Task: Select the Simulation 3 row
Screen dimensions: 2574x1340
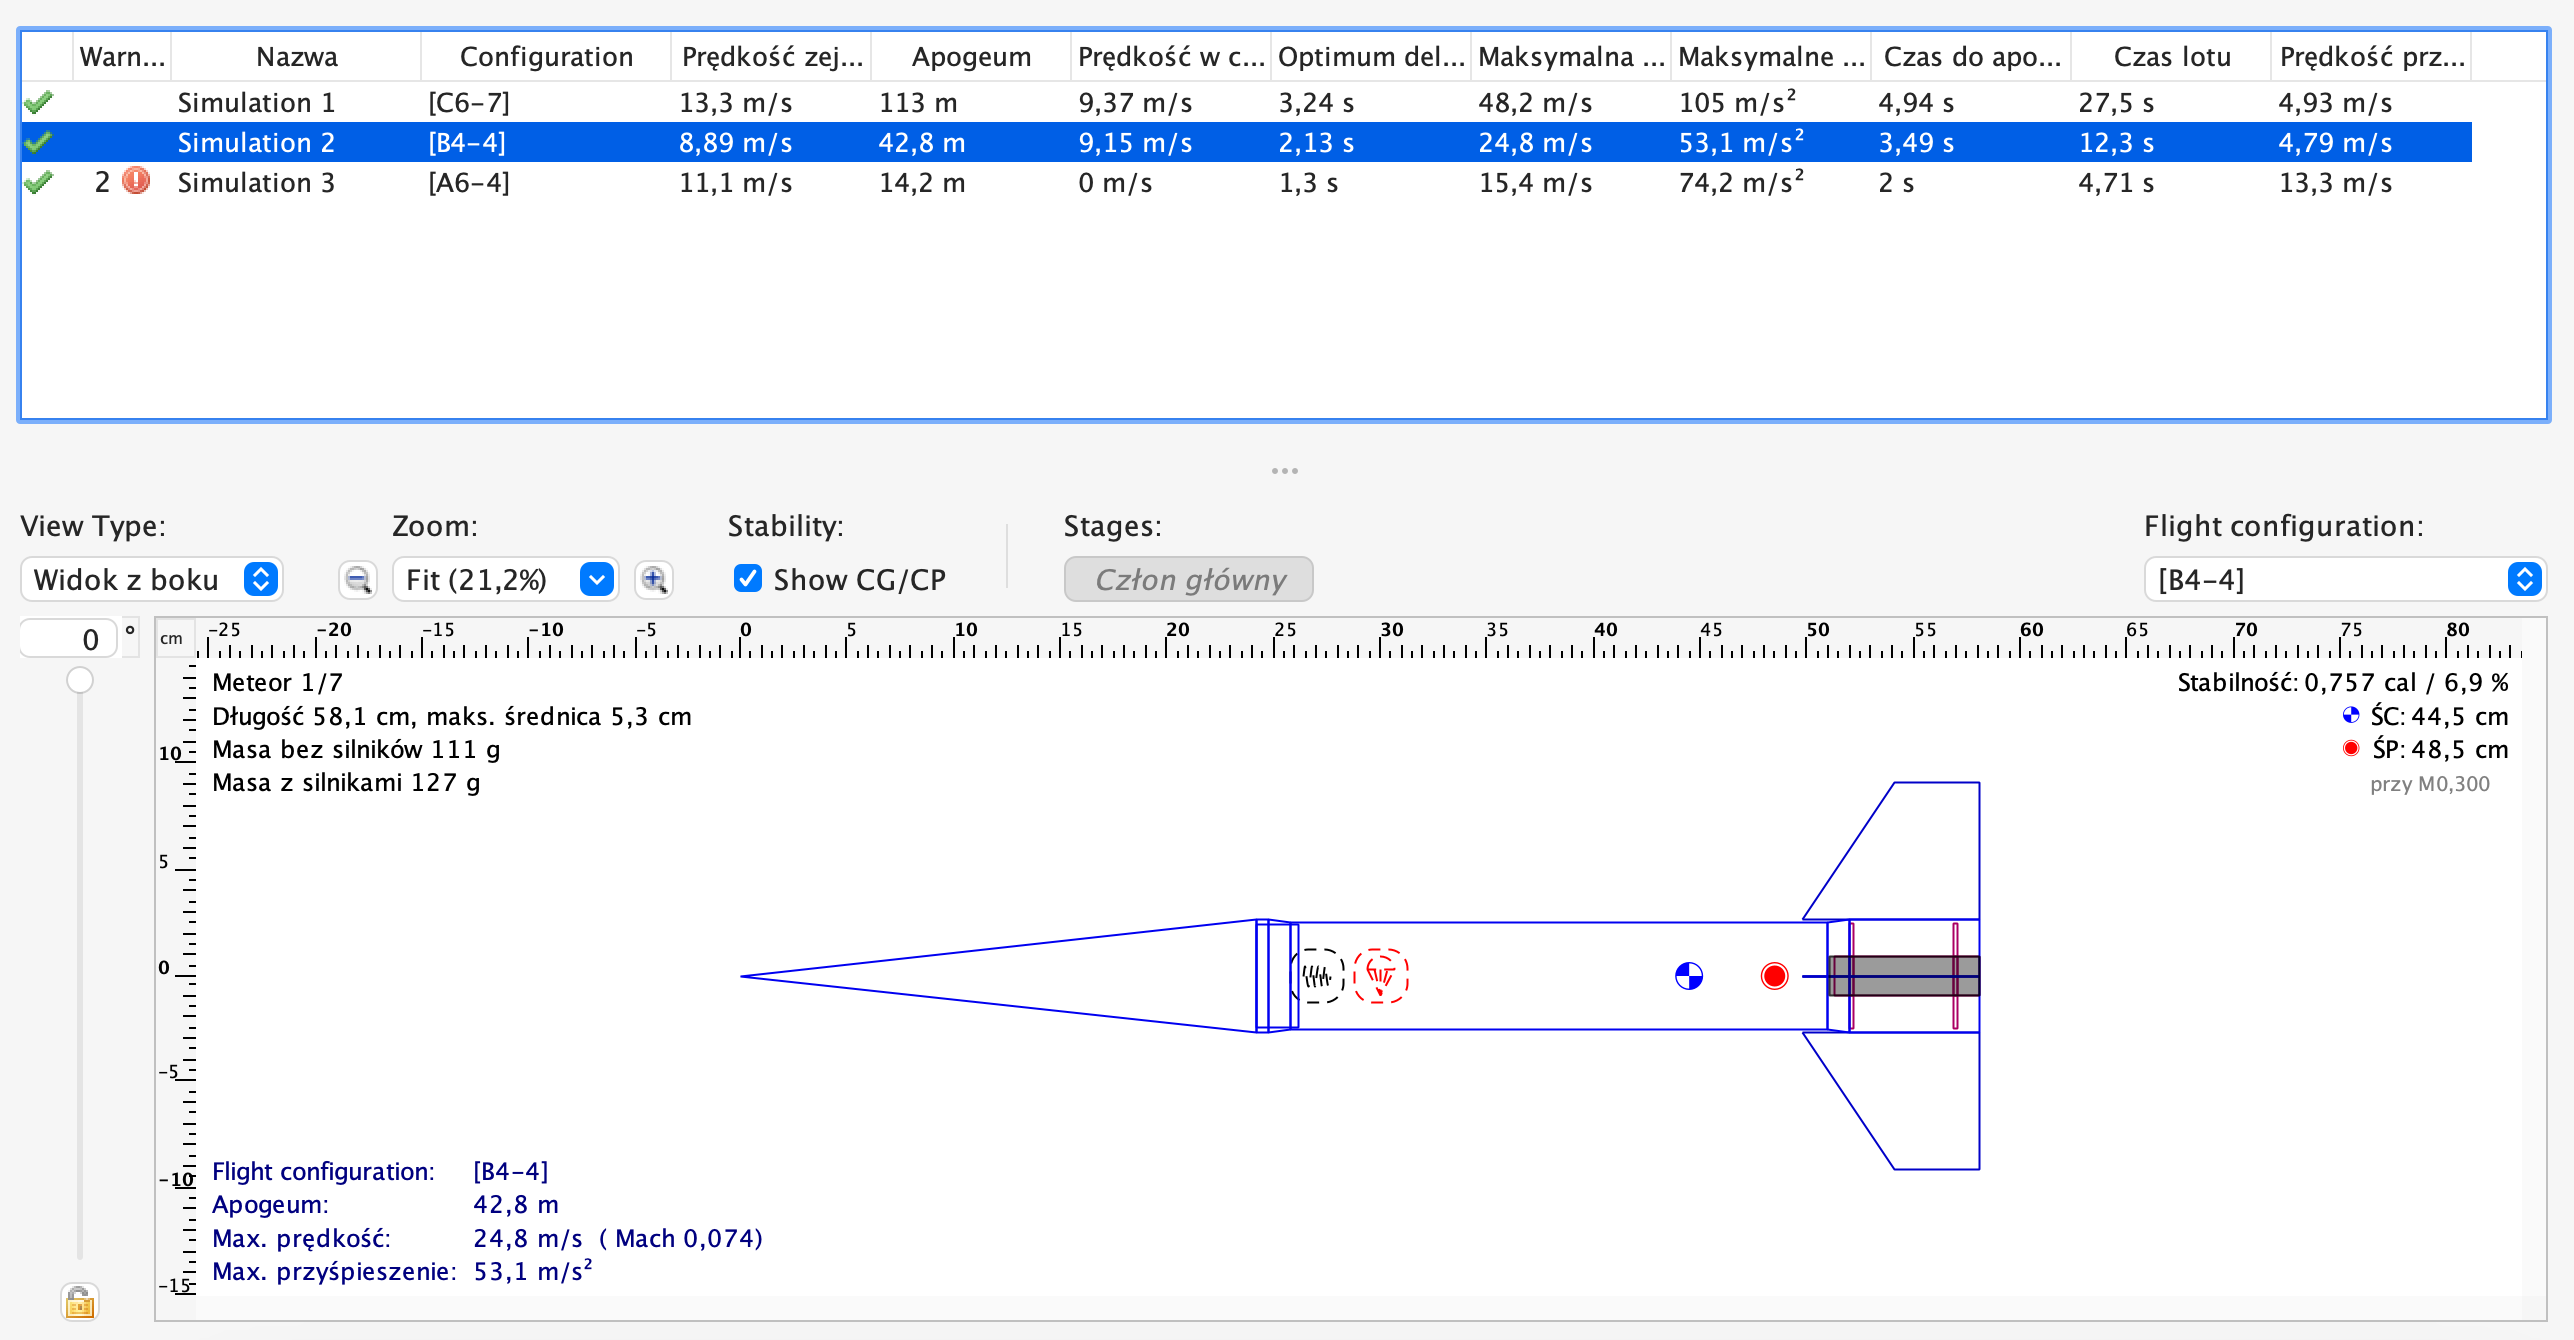Action: (256, 183)
